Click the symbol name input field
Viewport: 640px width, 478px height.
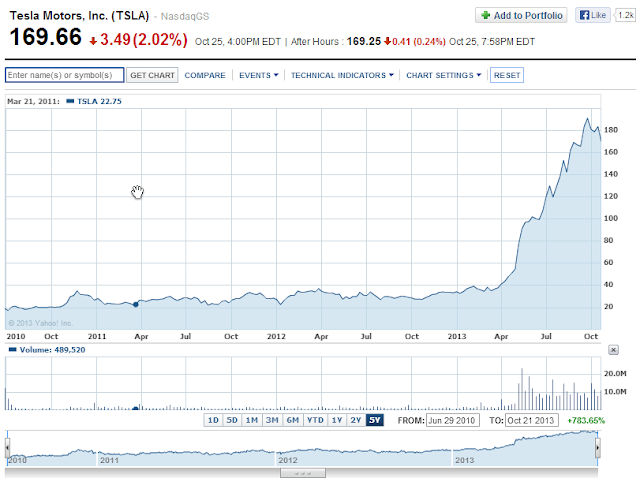(x=64, y=75)
